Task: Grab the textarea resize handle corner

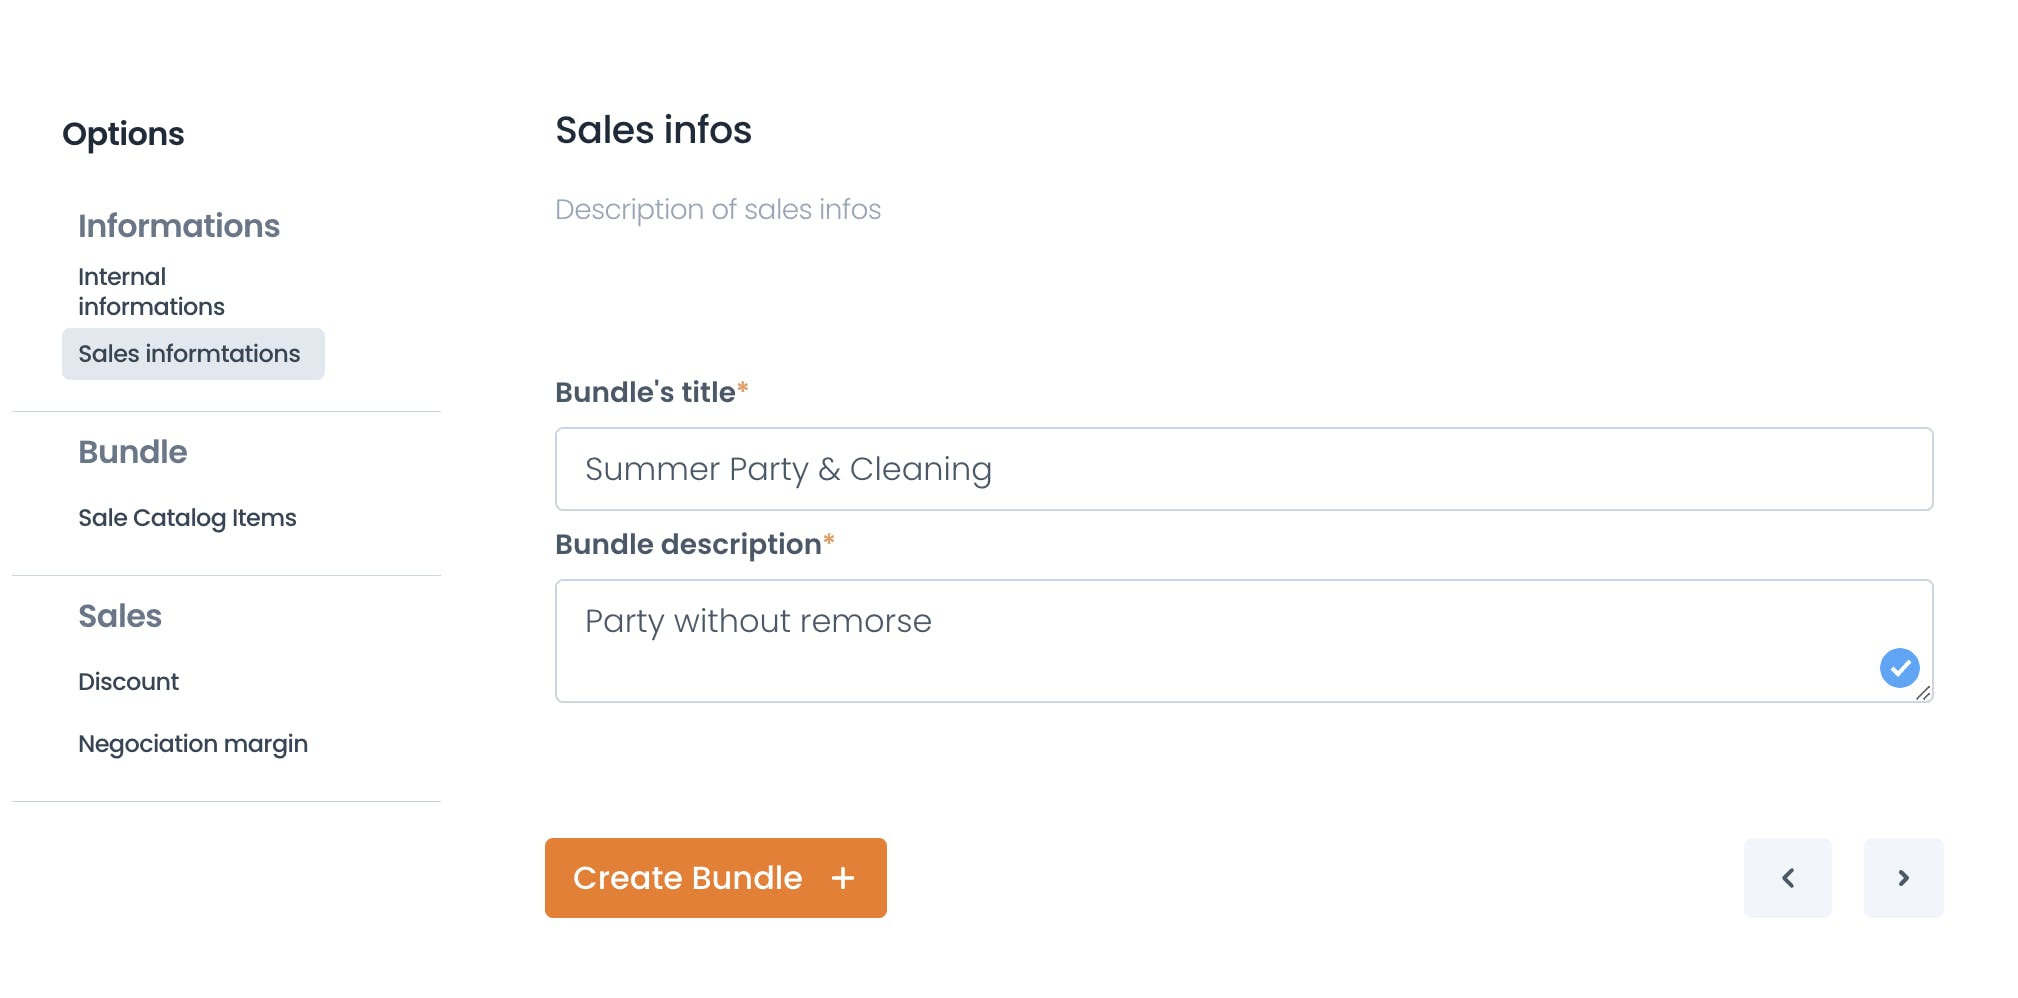Action: click(x=1923, y=693)
